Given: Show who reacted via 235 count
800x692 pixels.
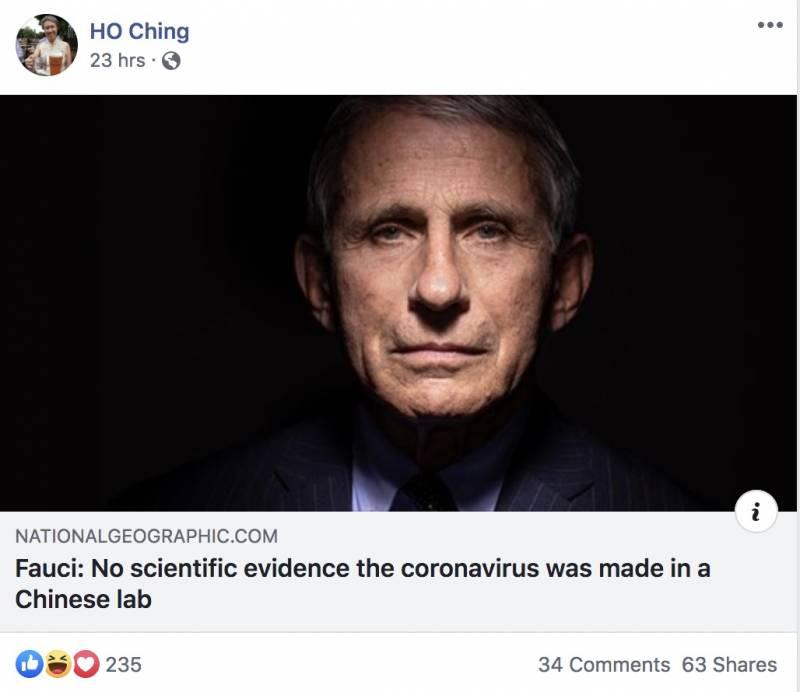Looking at the screenshot, I should [123, 664].
